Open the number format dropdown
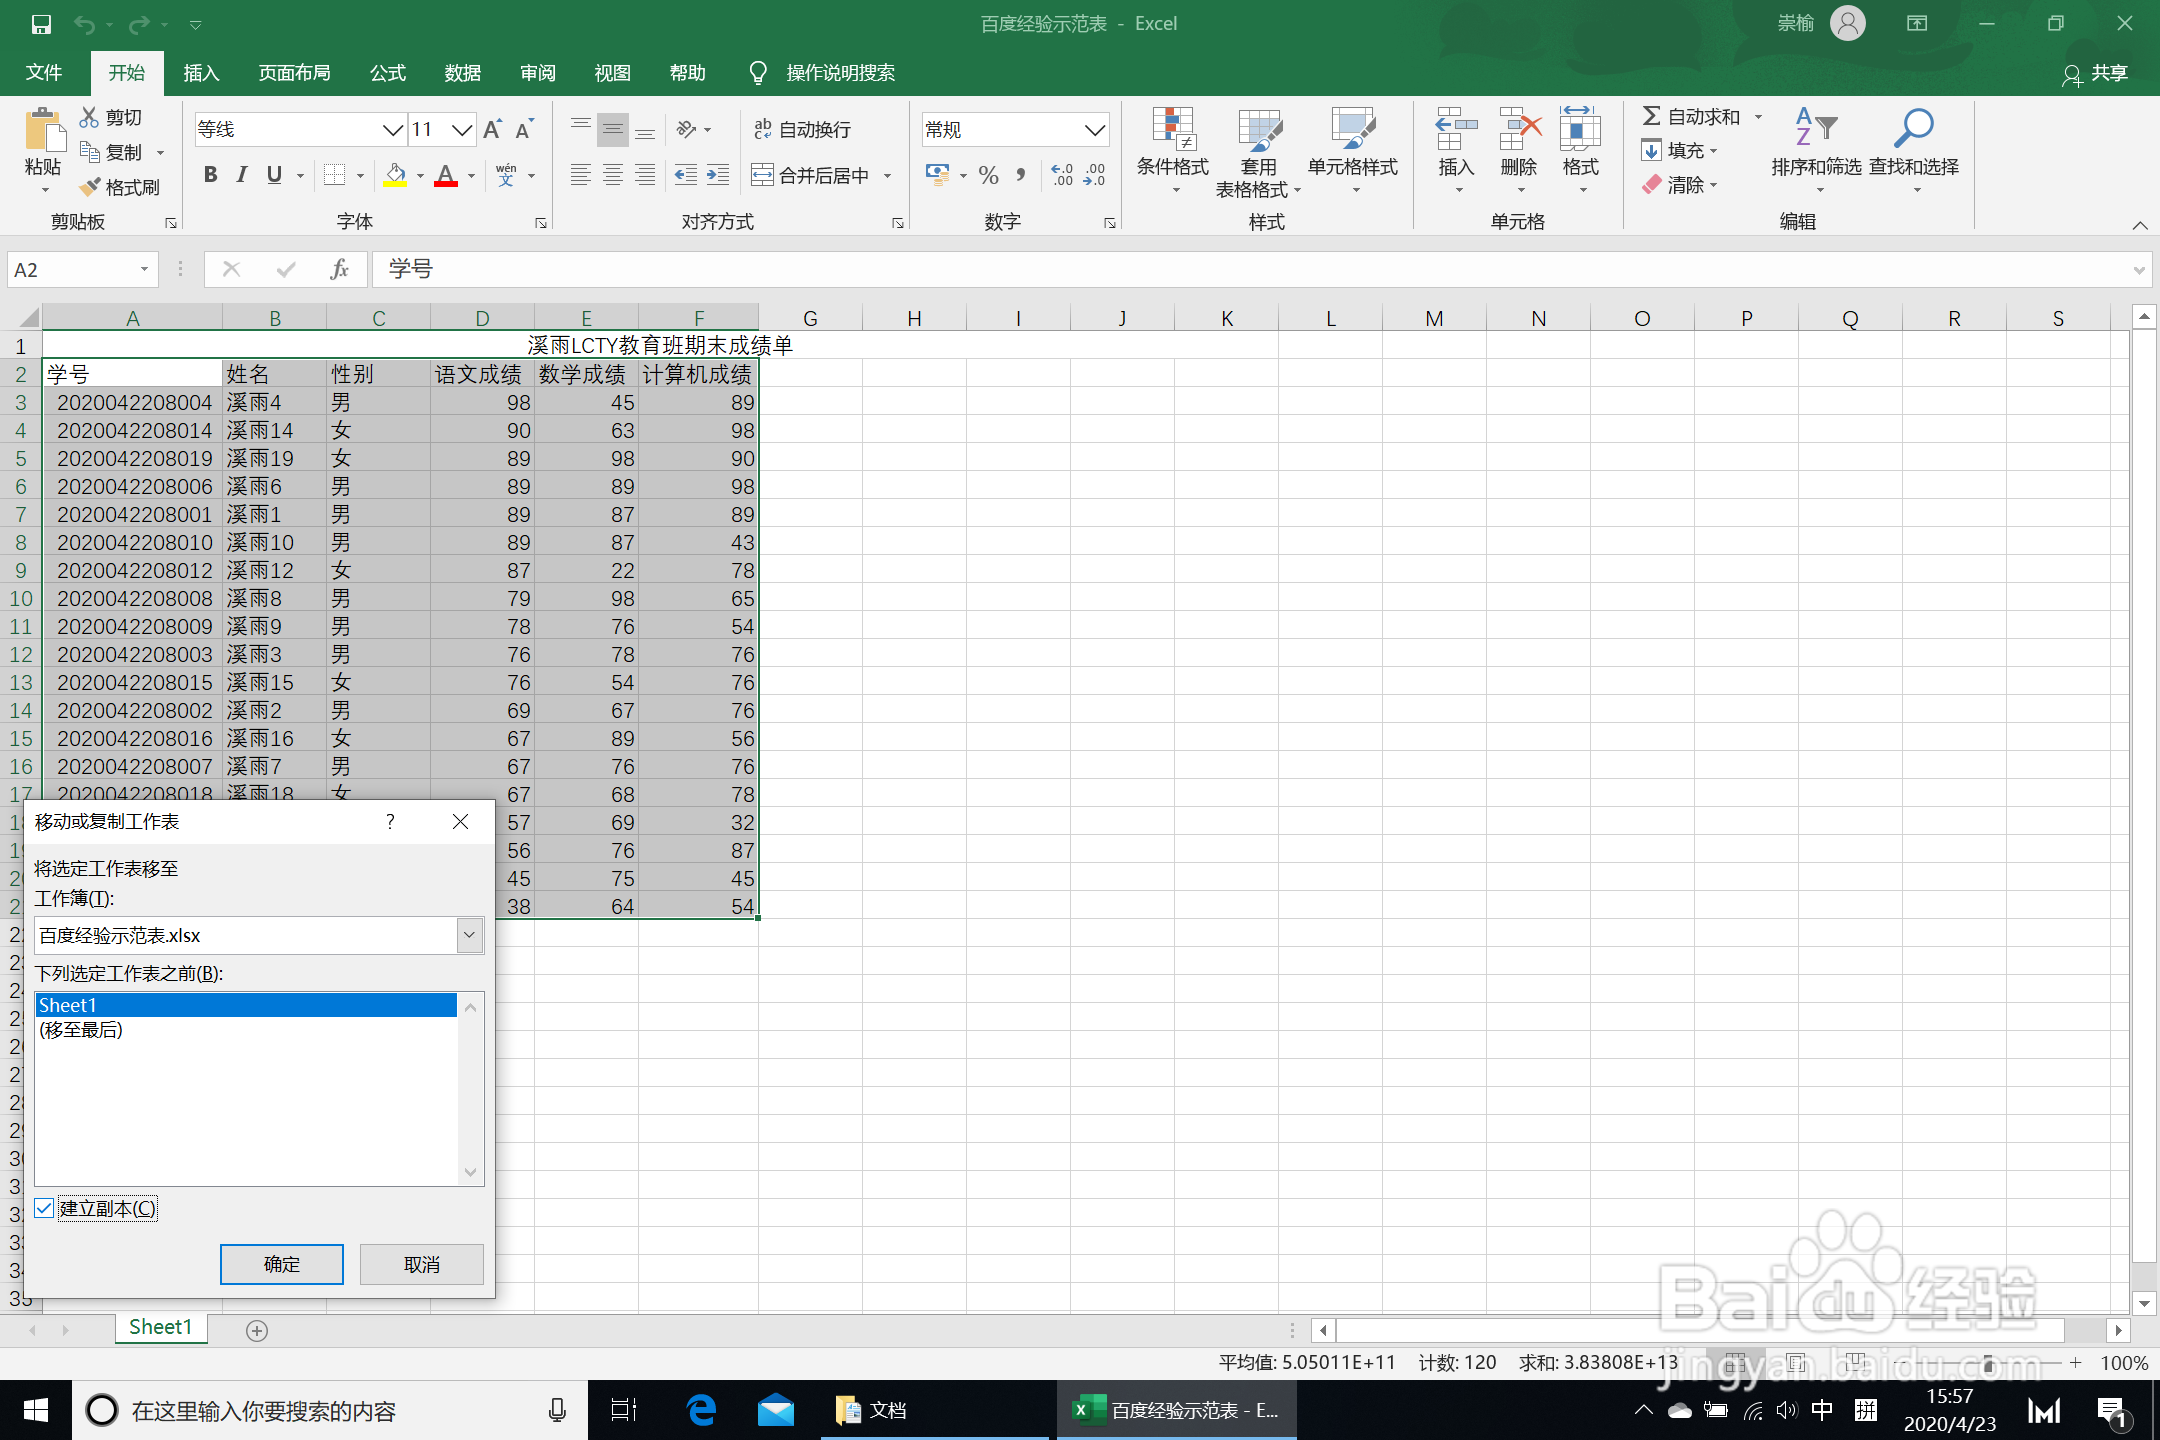2160x1440 pixels. click(1094, 129)
